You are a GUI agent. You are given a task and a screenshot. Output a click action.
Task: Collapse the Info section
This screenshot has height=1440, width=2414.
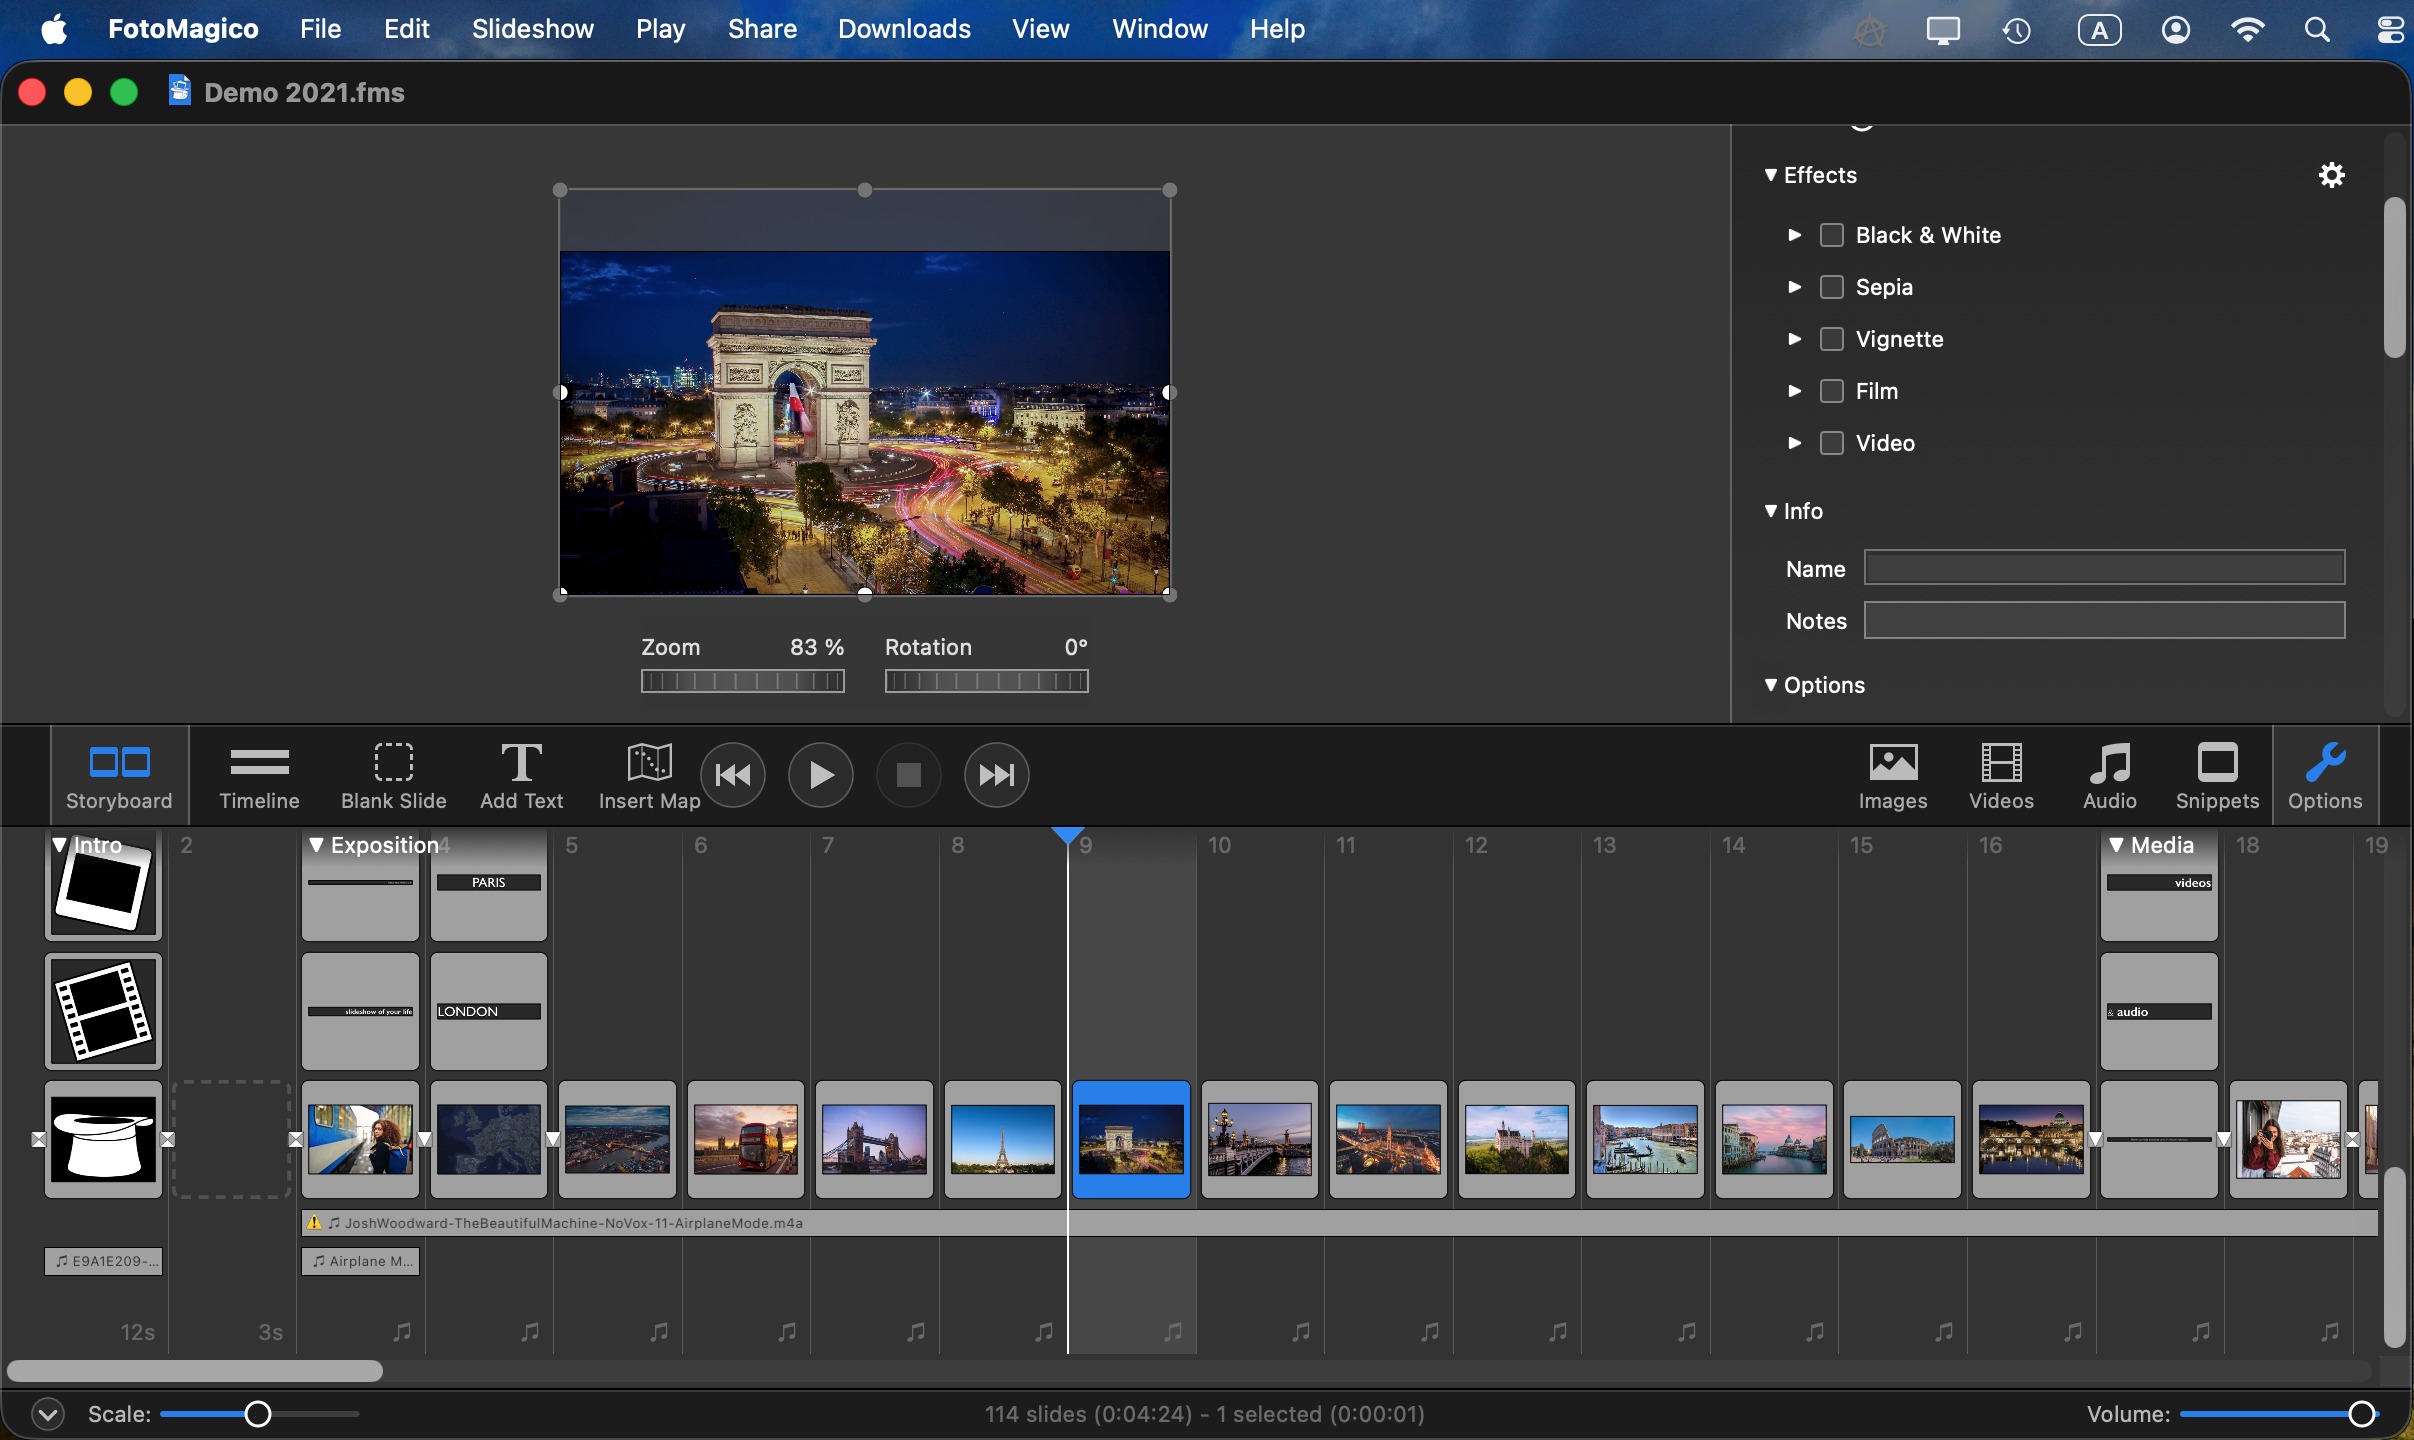tap(1771, 511)
